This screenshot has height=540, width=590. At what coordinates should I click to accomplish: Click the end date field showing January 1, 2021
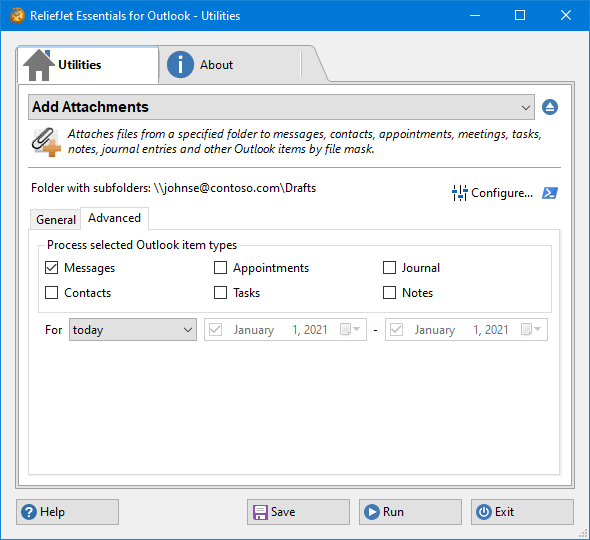(466, 330)
